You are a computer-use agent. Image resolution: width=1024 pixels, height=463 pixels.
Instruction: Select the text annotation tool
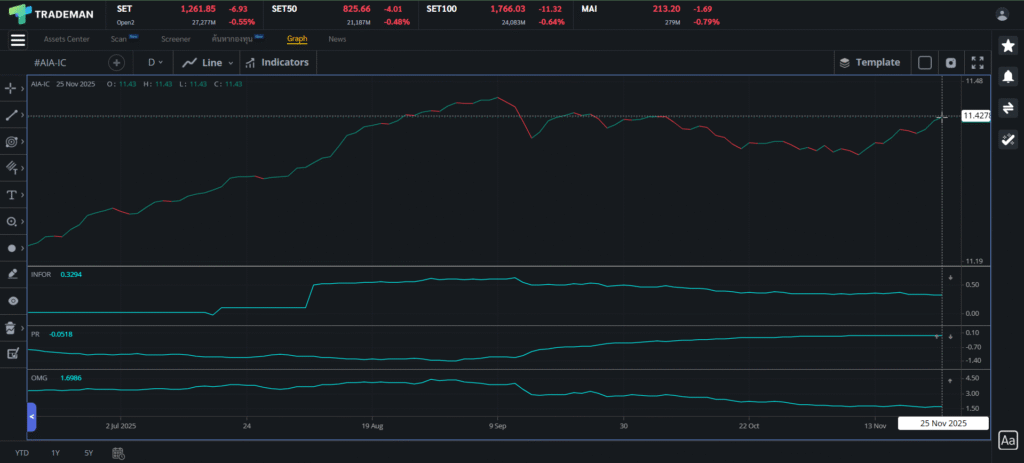click(x=12, y=194)
